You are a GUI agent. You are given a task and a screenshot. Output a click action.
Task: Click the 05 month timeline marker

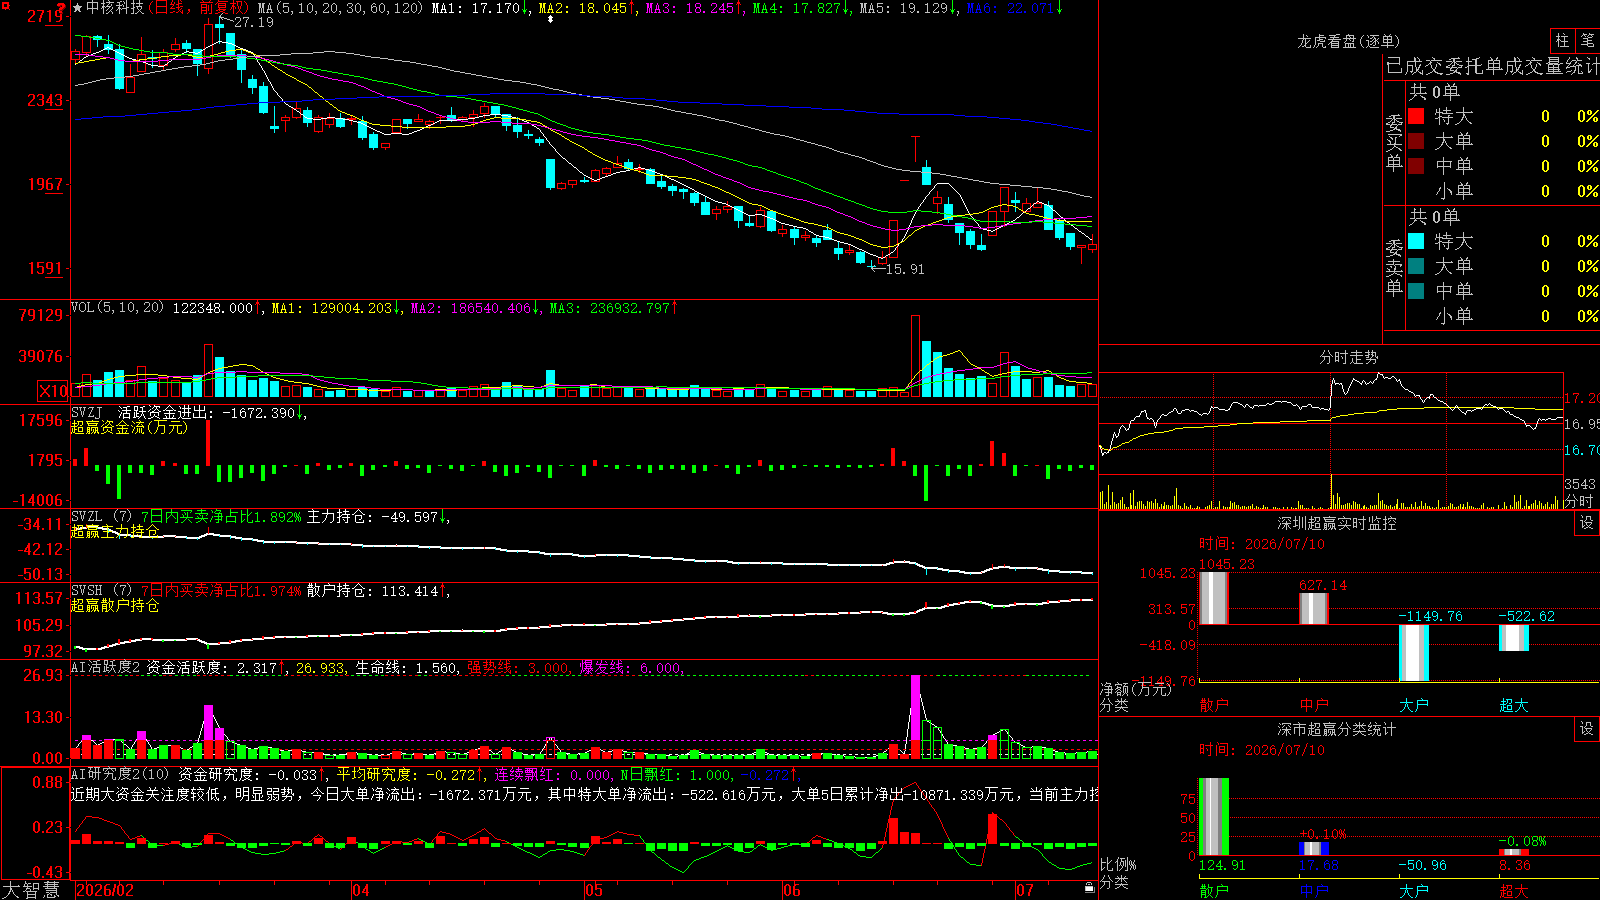[594, 890]
